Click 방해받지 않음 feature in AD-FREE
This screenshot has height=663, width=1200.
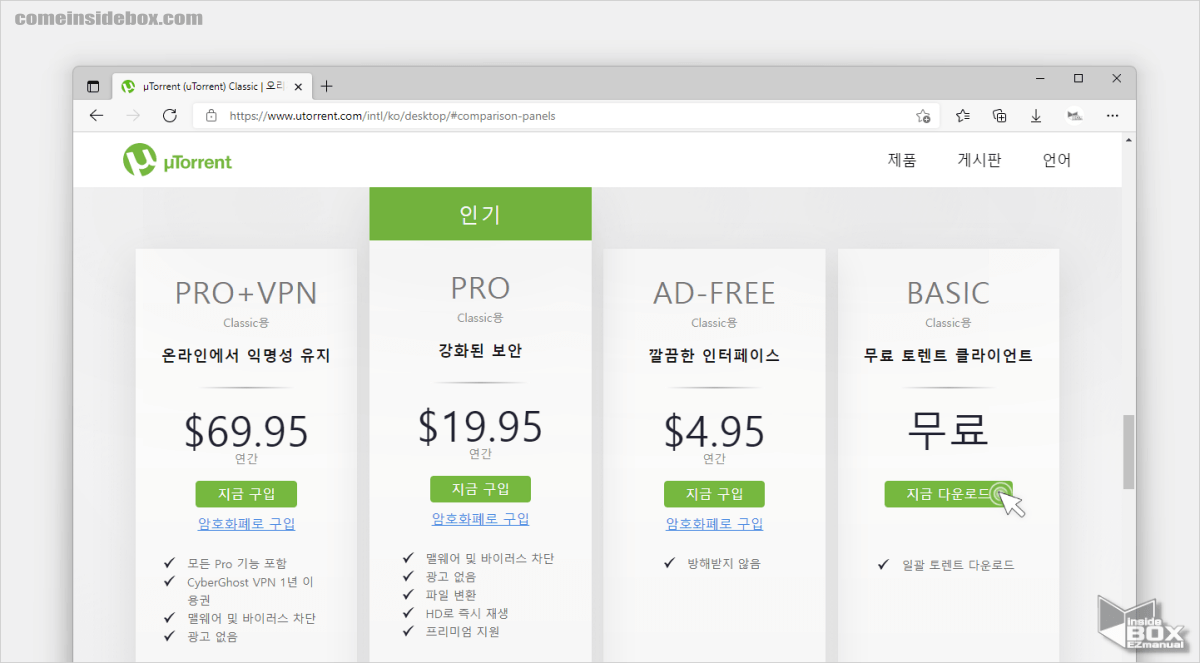724,564
